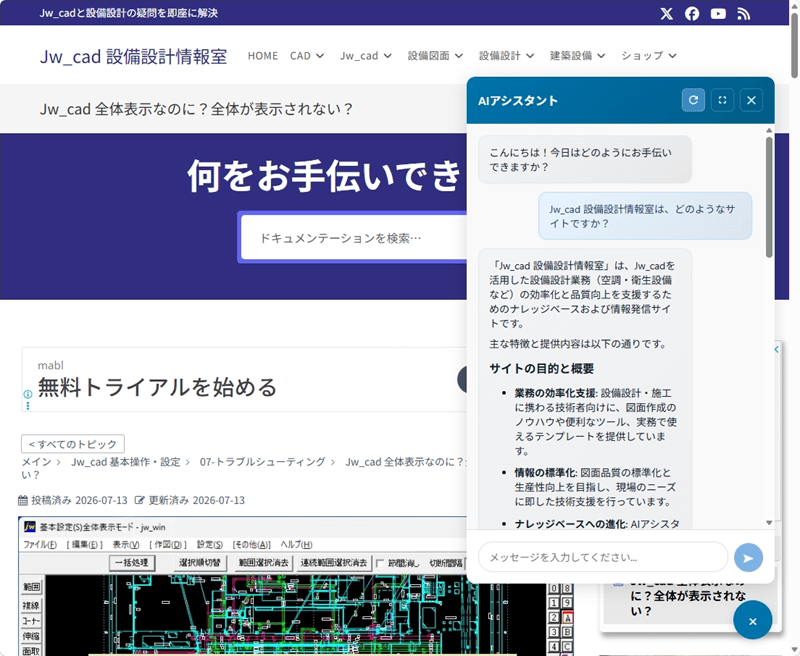Open the YouTube channel icon
The height and width of the screenshot is (656, 800).
click(x=718, y=14)
